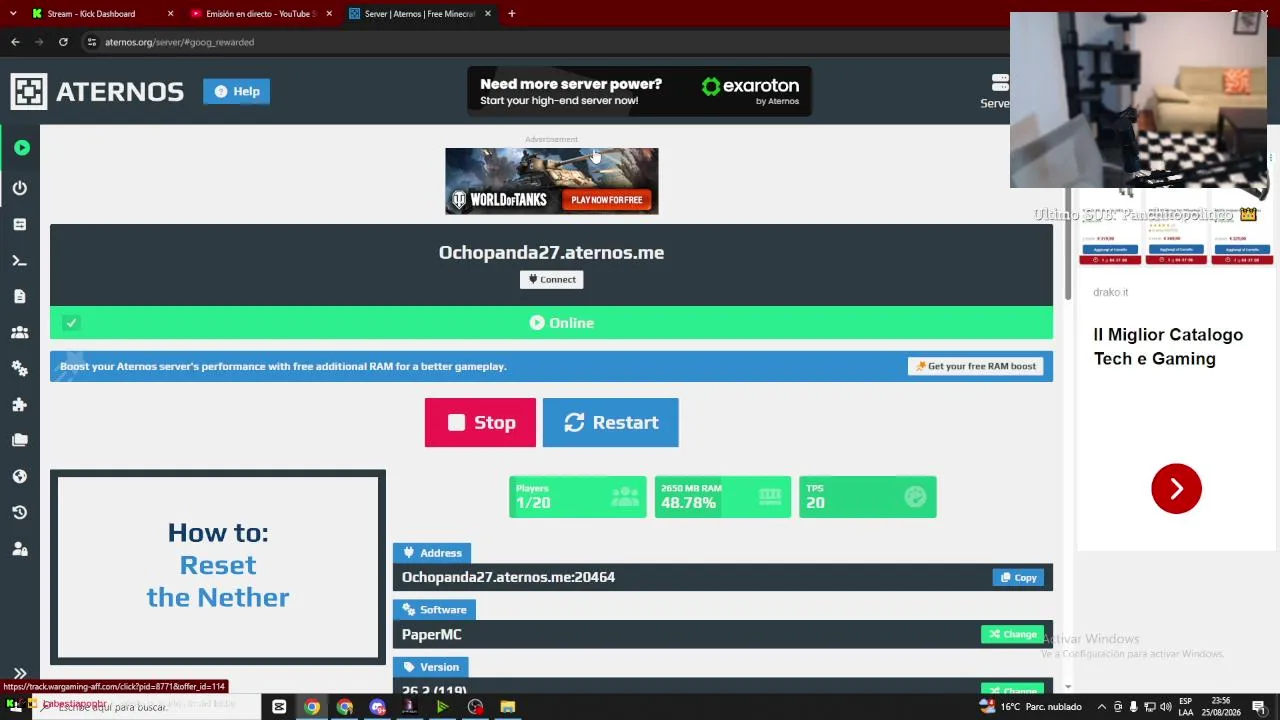
Task: Open the weather widget showing 16°C
Action: pos(1030,707)
